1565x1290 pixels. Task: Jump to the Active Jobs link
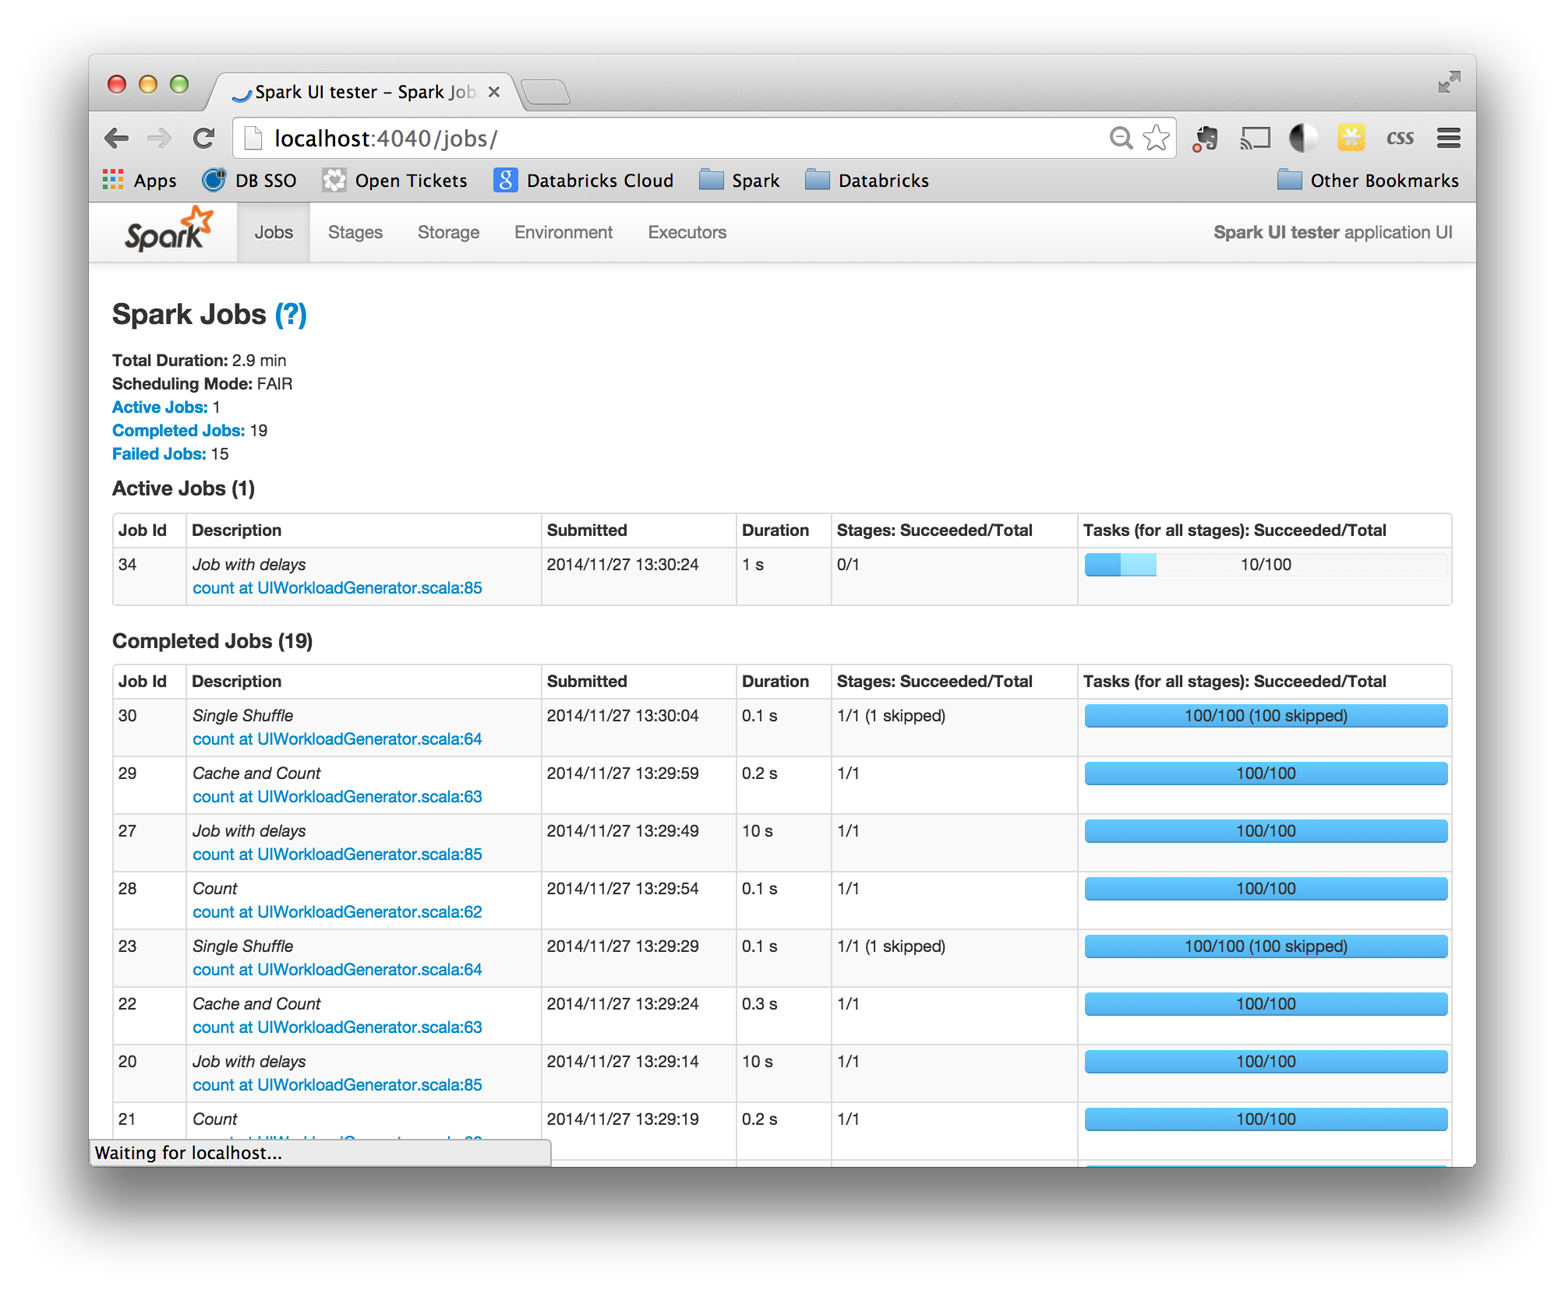point(160,407)
